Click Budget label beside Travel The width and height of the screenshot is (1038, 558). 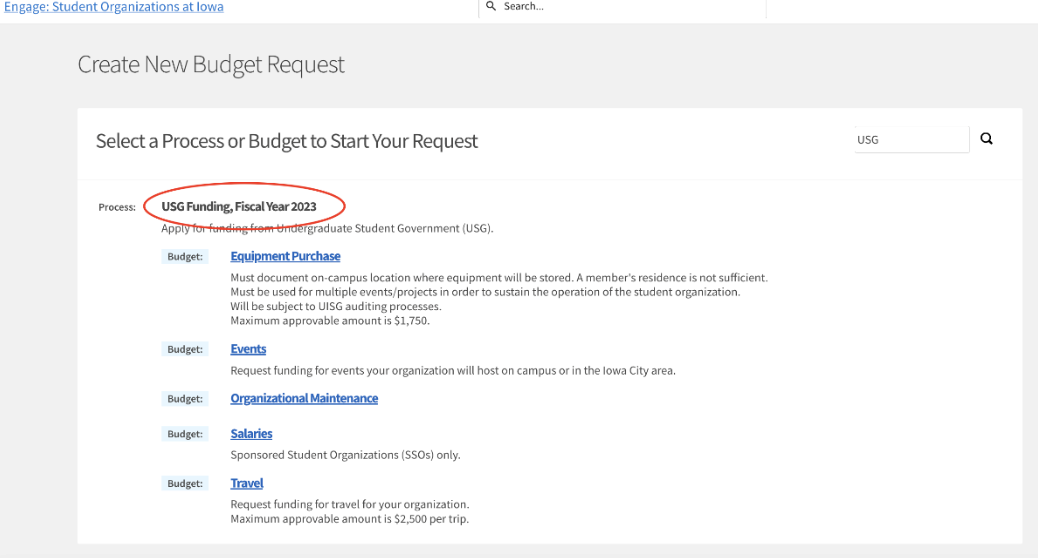click(185, 484)
